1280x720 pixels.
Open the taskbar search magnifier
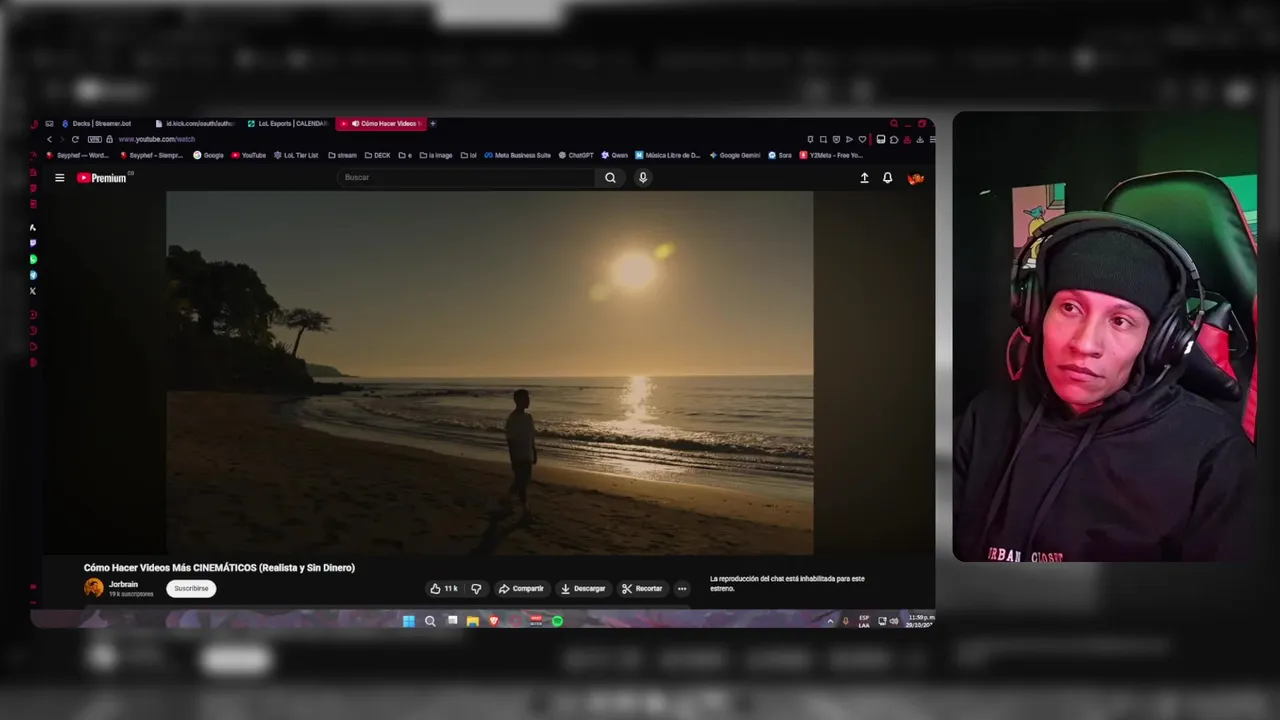pos(430,621)
